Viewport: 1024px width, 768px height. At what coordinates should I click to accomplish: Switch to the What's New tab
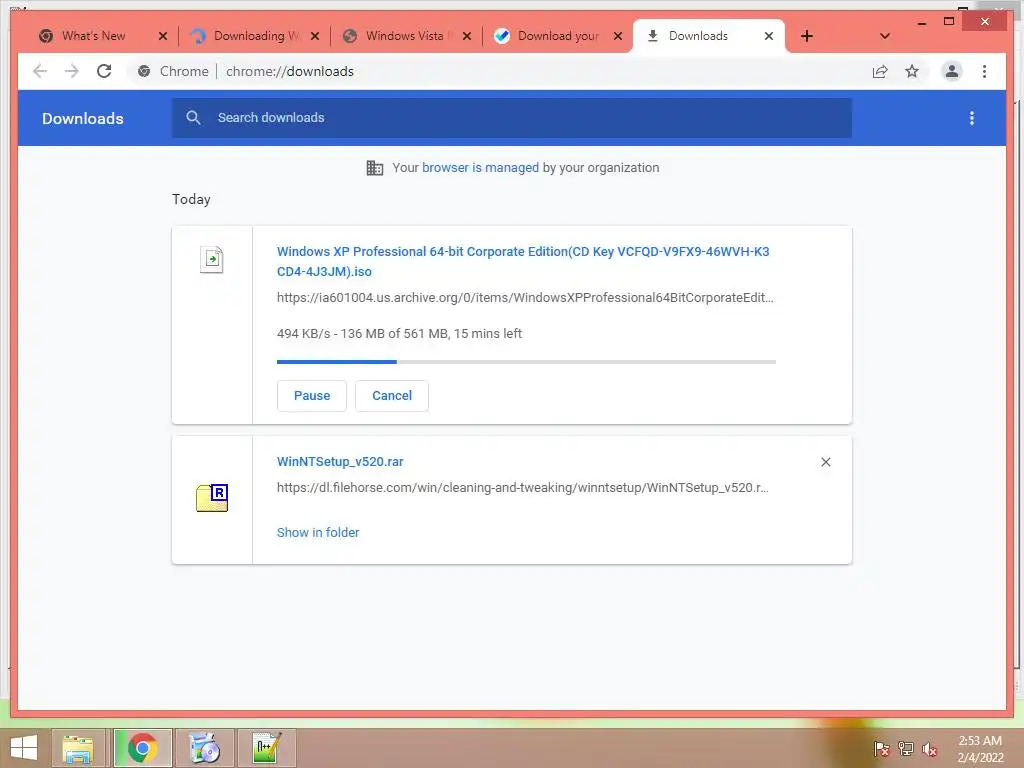pyautogui.click(x=93, y=36)
